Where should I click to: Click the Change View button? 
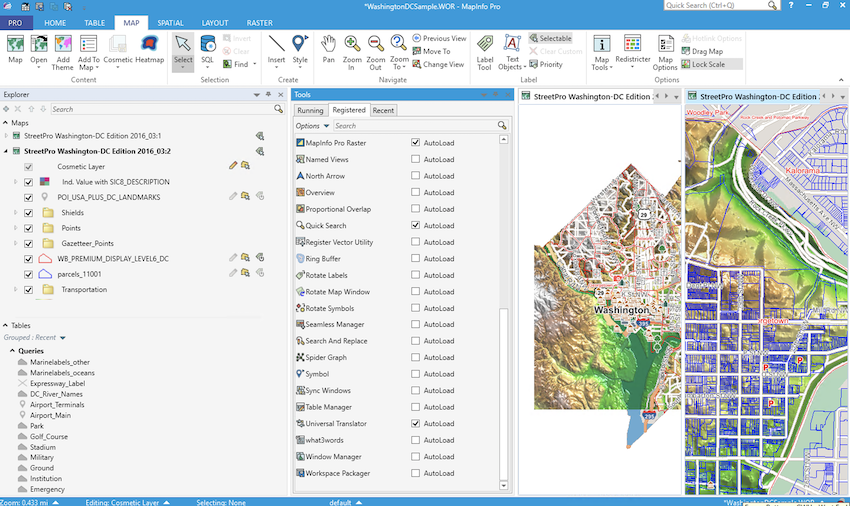[438, 64]
